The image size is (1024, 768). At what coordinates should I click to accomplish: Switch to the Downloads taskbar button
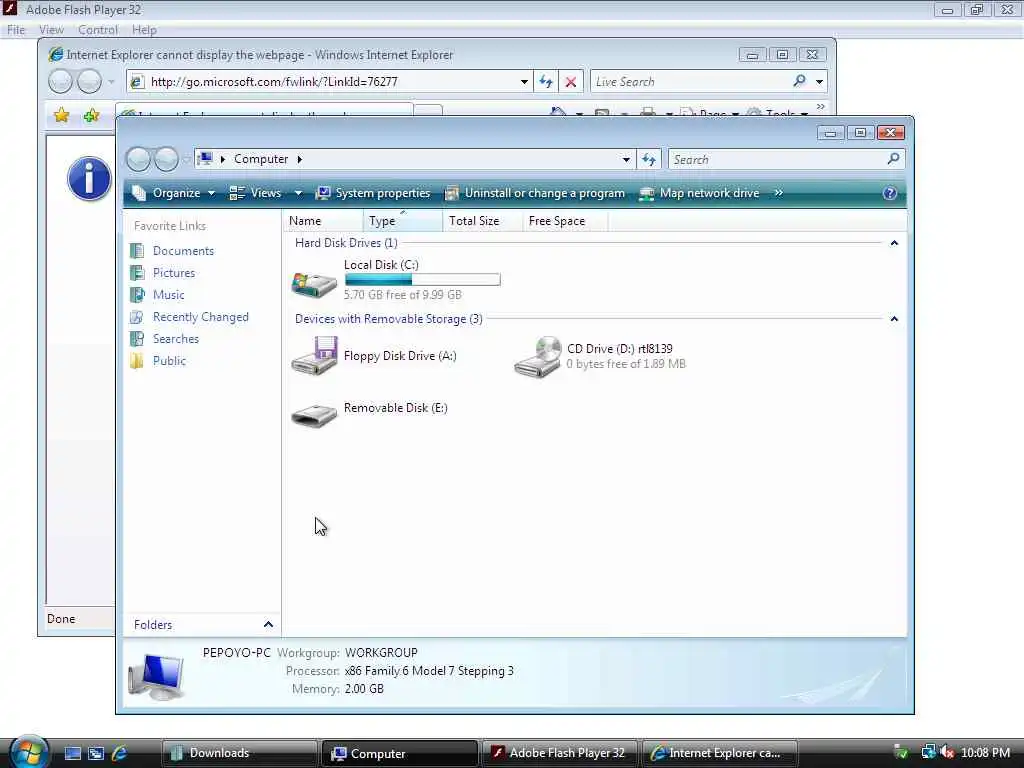point(238,753)
